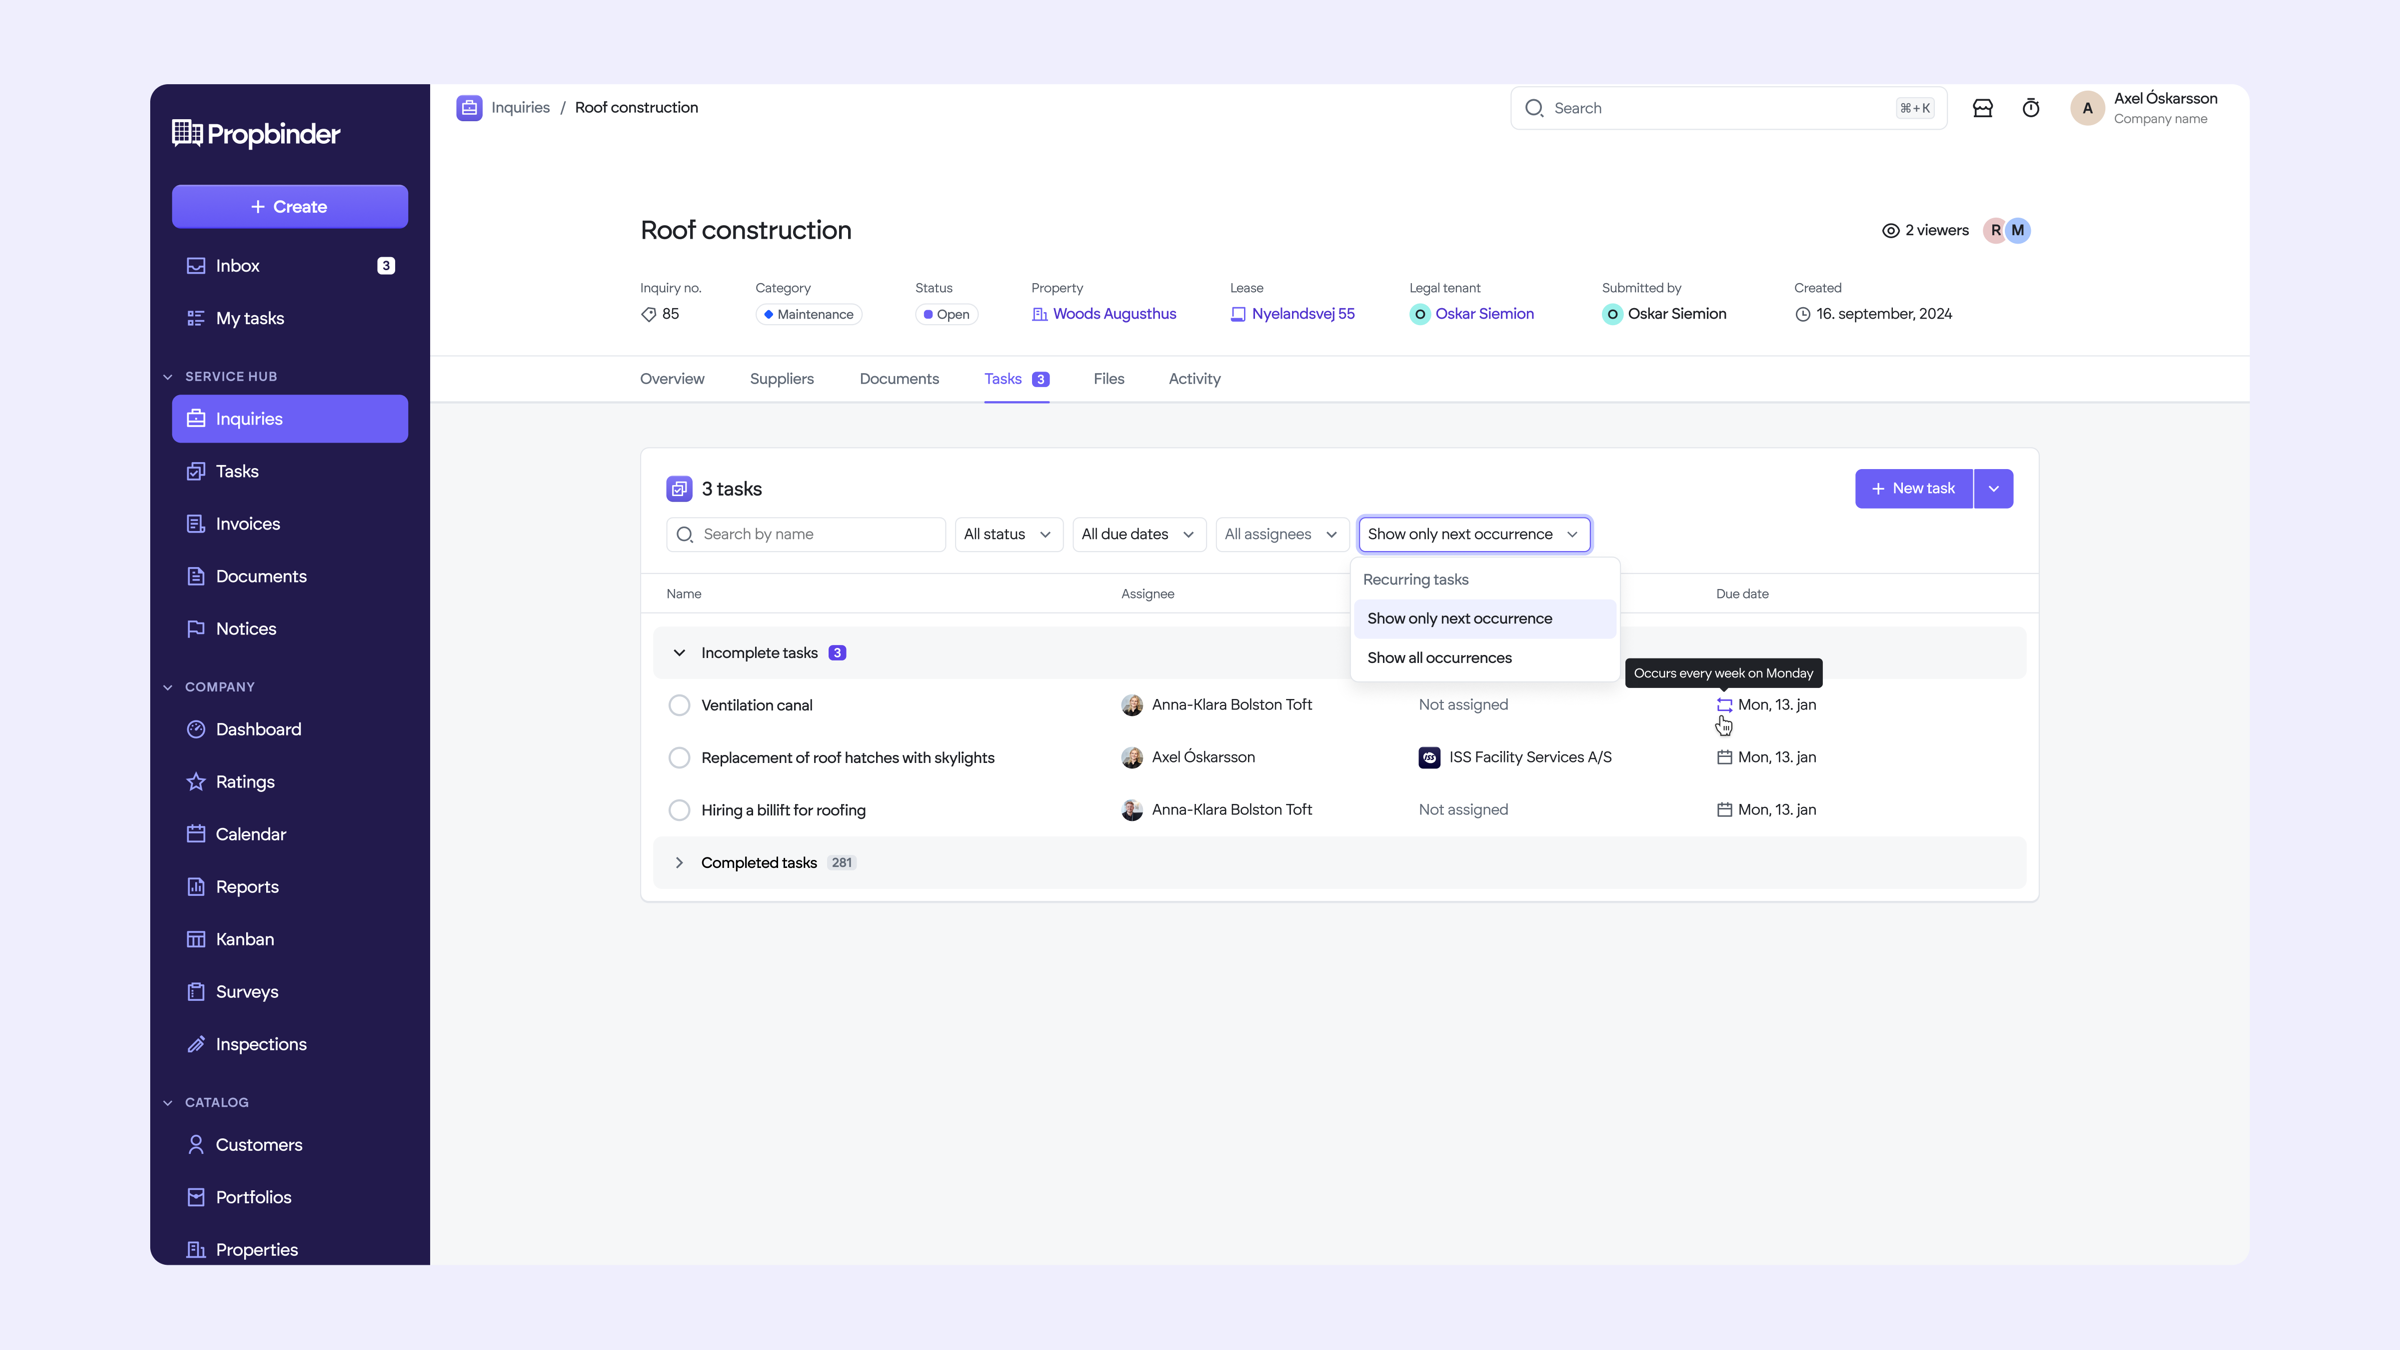Mark Ventilation canal task complete

(x=679, y=705)
